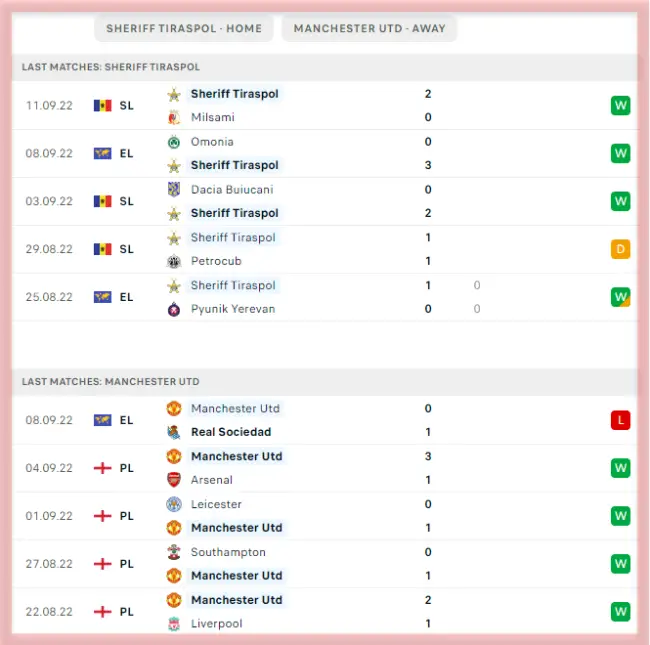650x645 pixels.
Task: Click the Real Sociedad club crest
Action: 174,432
